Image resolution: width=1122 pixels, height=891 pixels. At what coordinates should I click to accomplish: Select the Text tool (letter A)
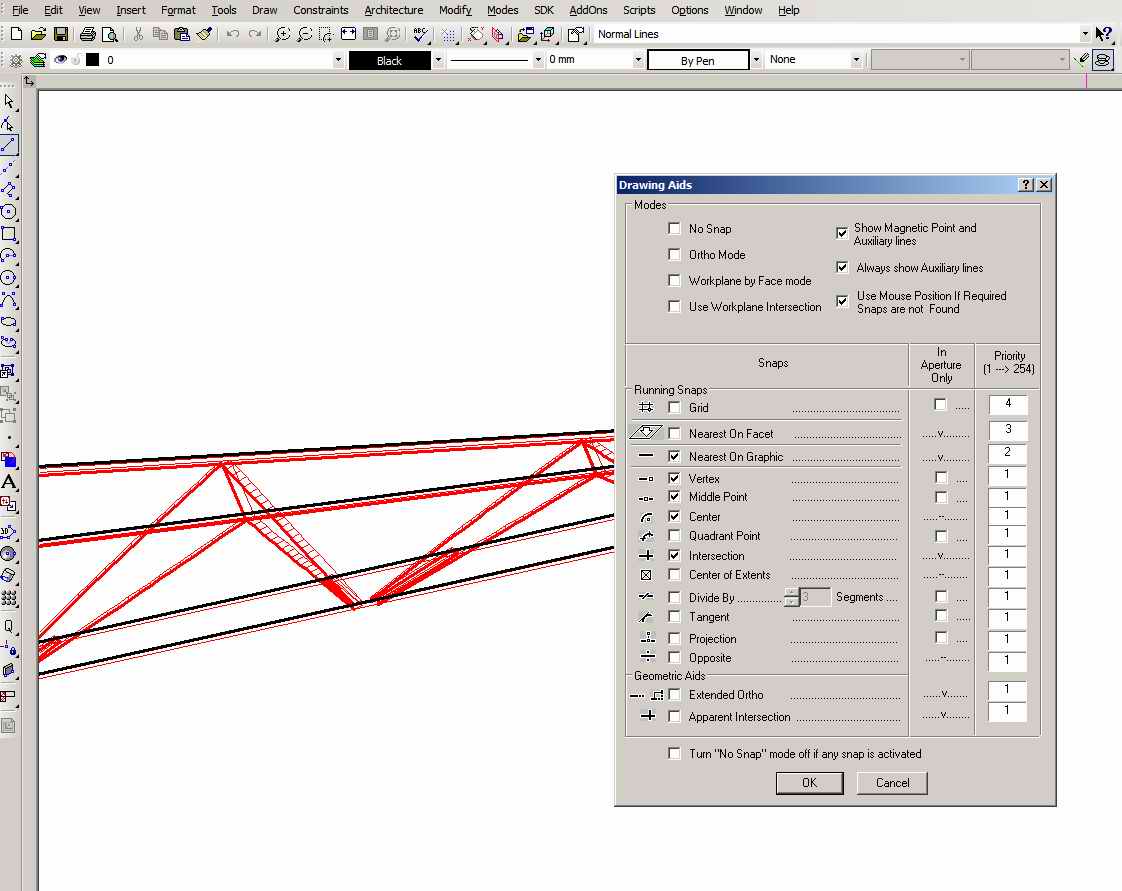[9, 483]
